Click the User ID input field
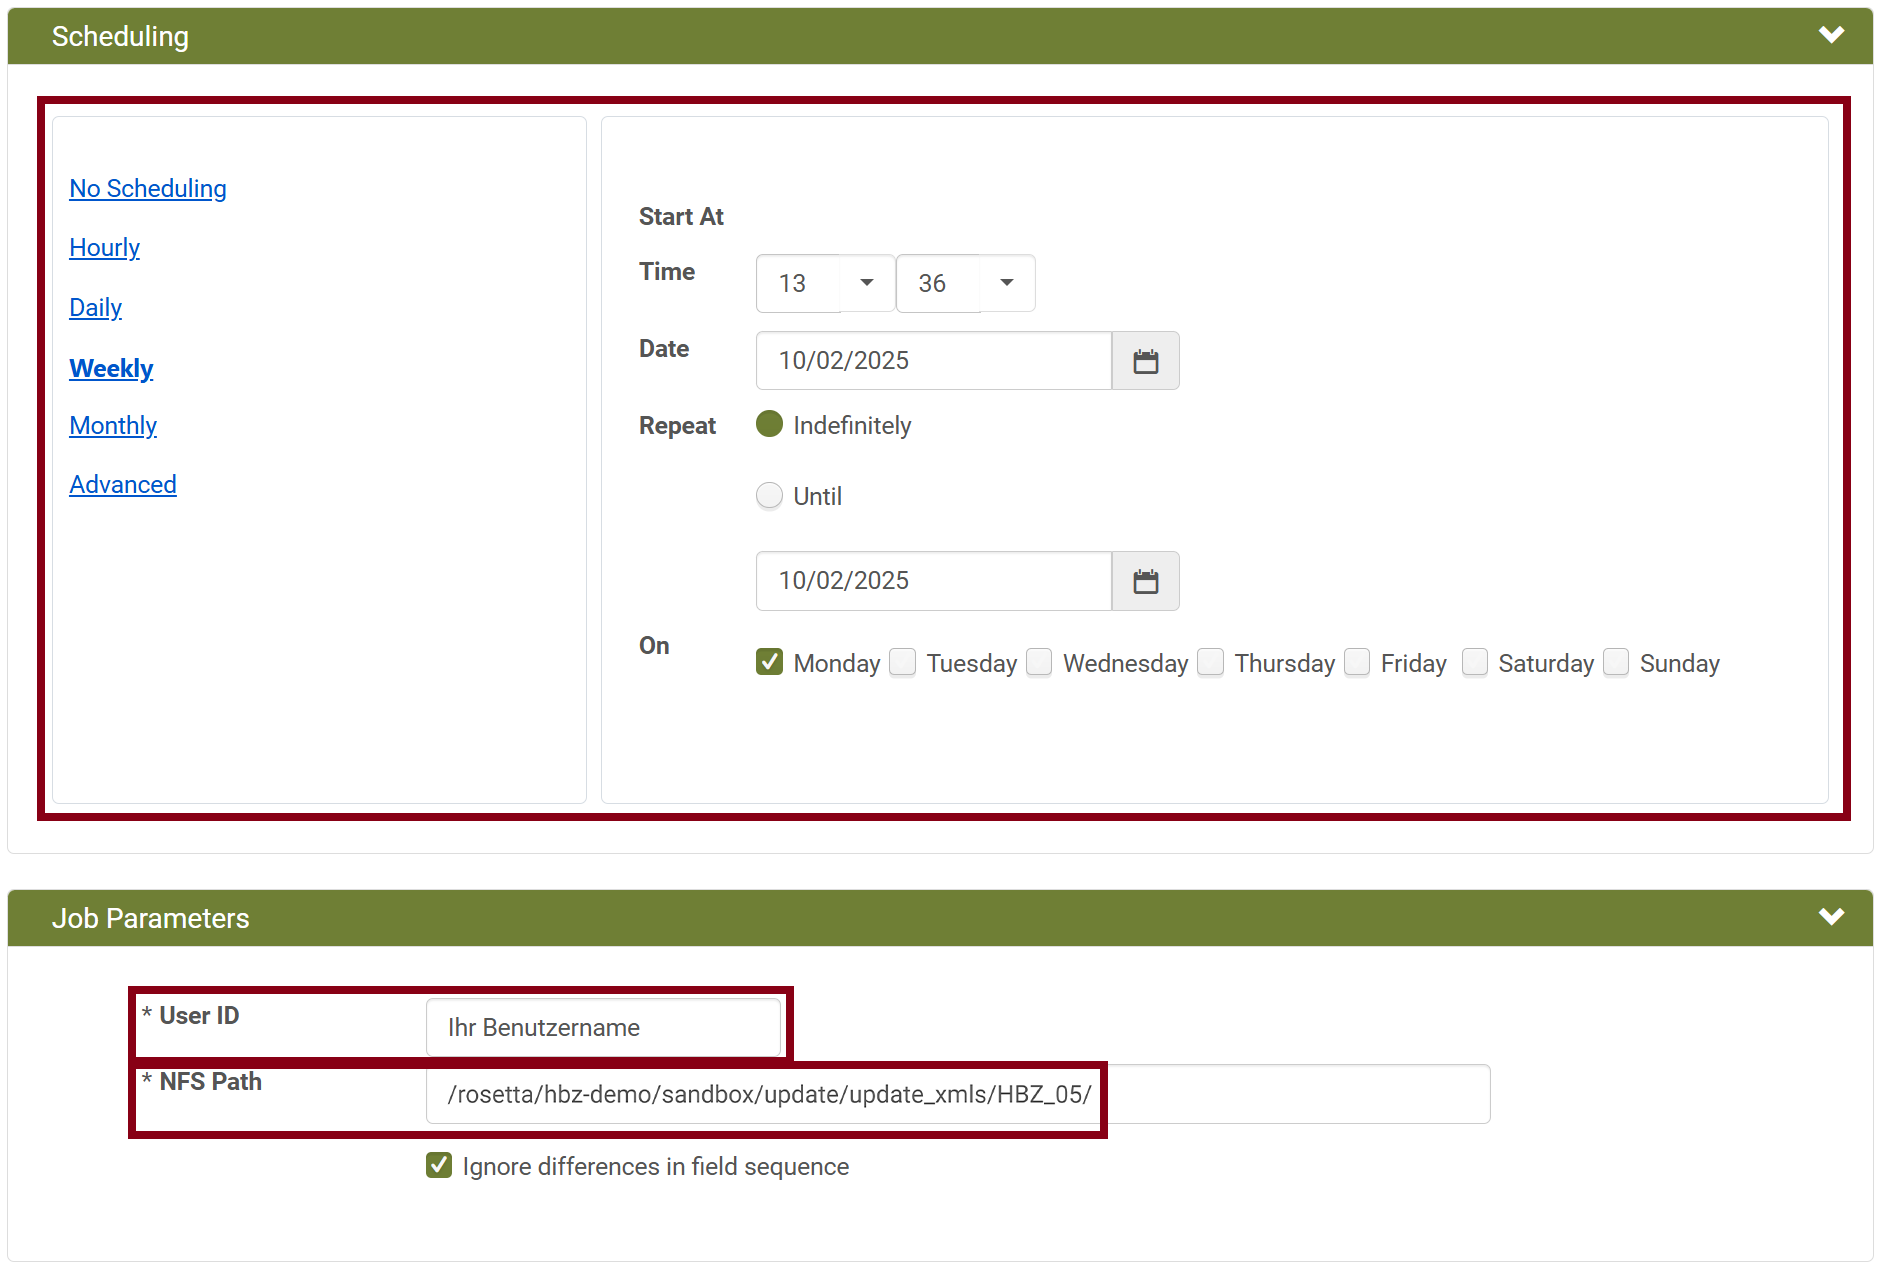1882x1267 pixels. point(603,1027)
